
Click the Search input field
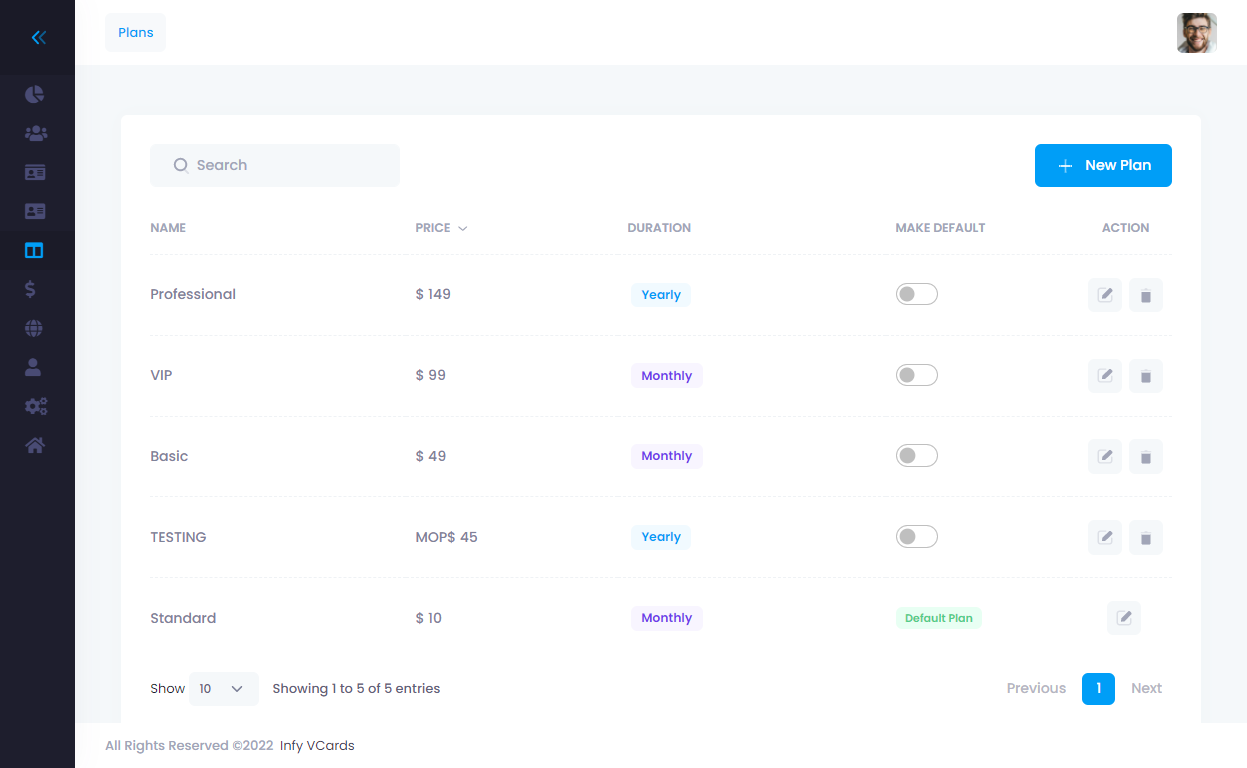coord(275,165)
